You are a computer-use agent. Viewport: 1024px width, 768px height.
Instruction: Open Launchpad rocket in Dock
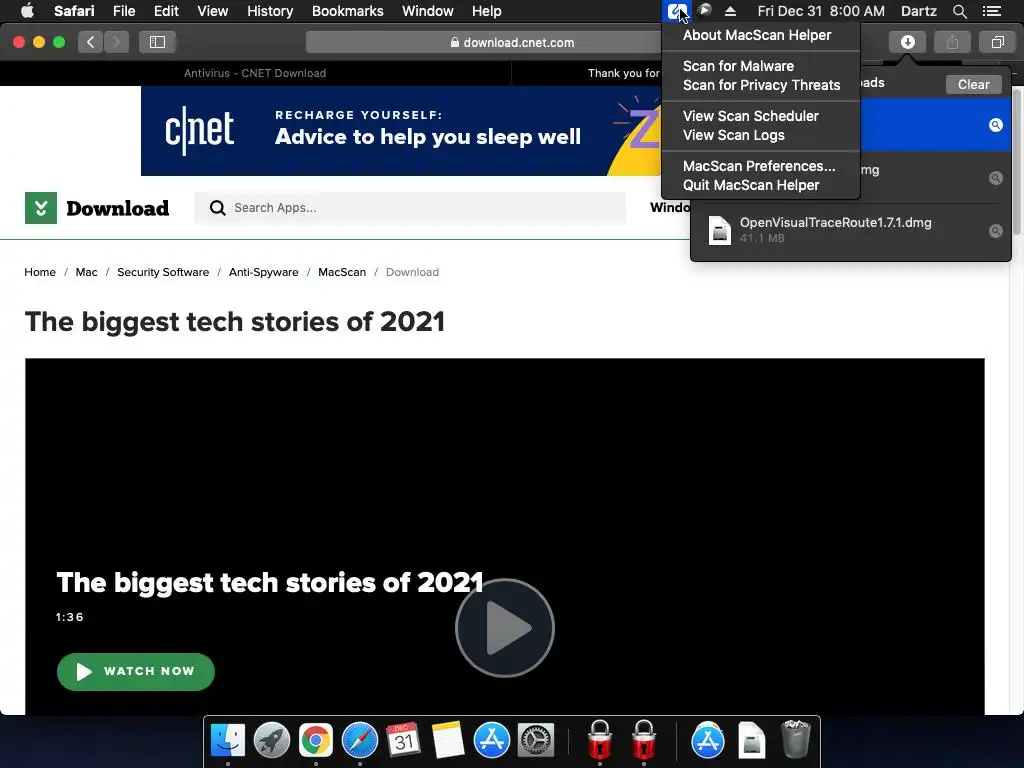coord(272,740)
